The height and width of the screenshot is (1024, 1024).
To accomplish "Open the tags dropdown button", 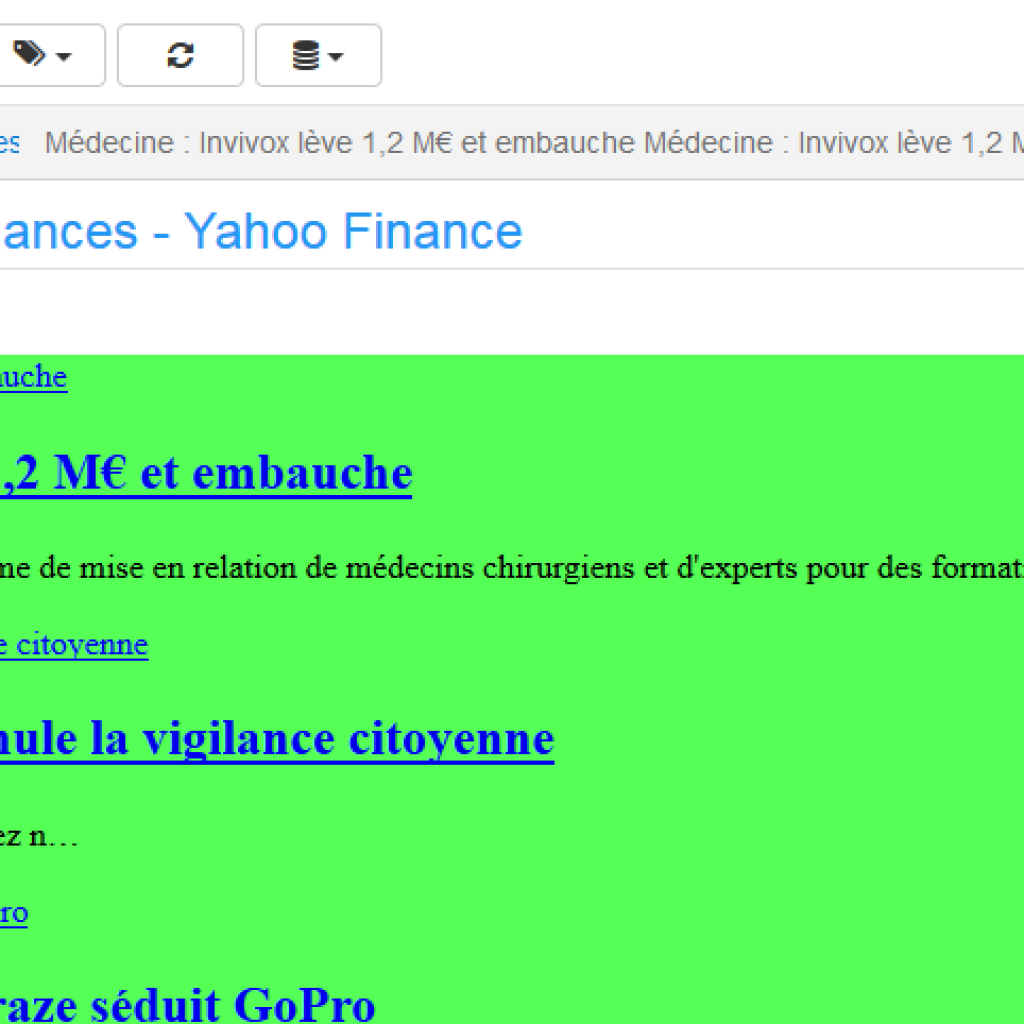I will tap(51, 56).
